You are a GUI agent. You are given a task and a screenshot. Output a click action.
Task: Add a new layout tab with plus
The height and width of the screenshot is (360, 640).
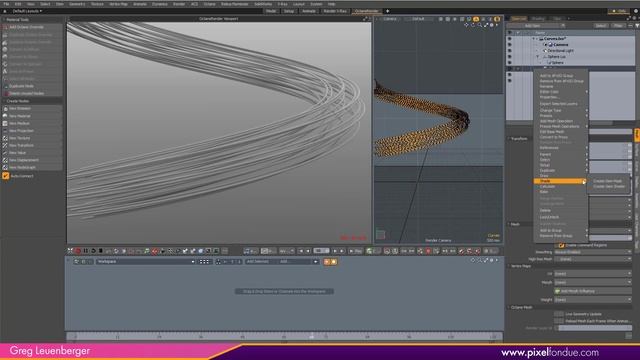point(387,11)
